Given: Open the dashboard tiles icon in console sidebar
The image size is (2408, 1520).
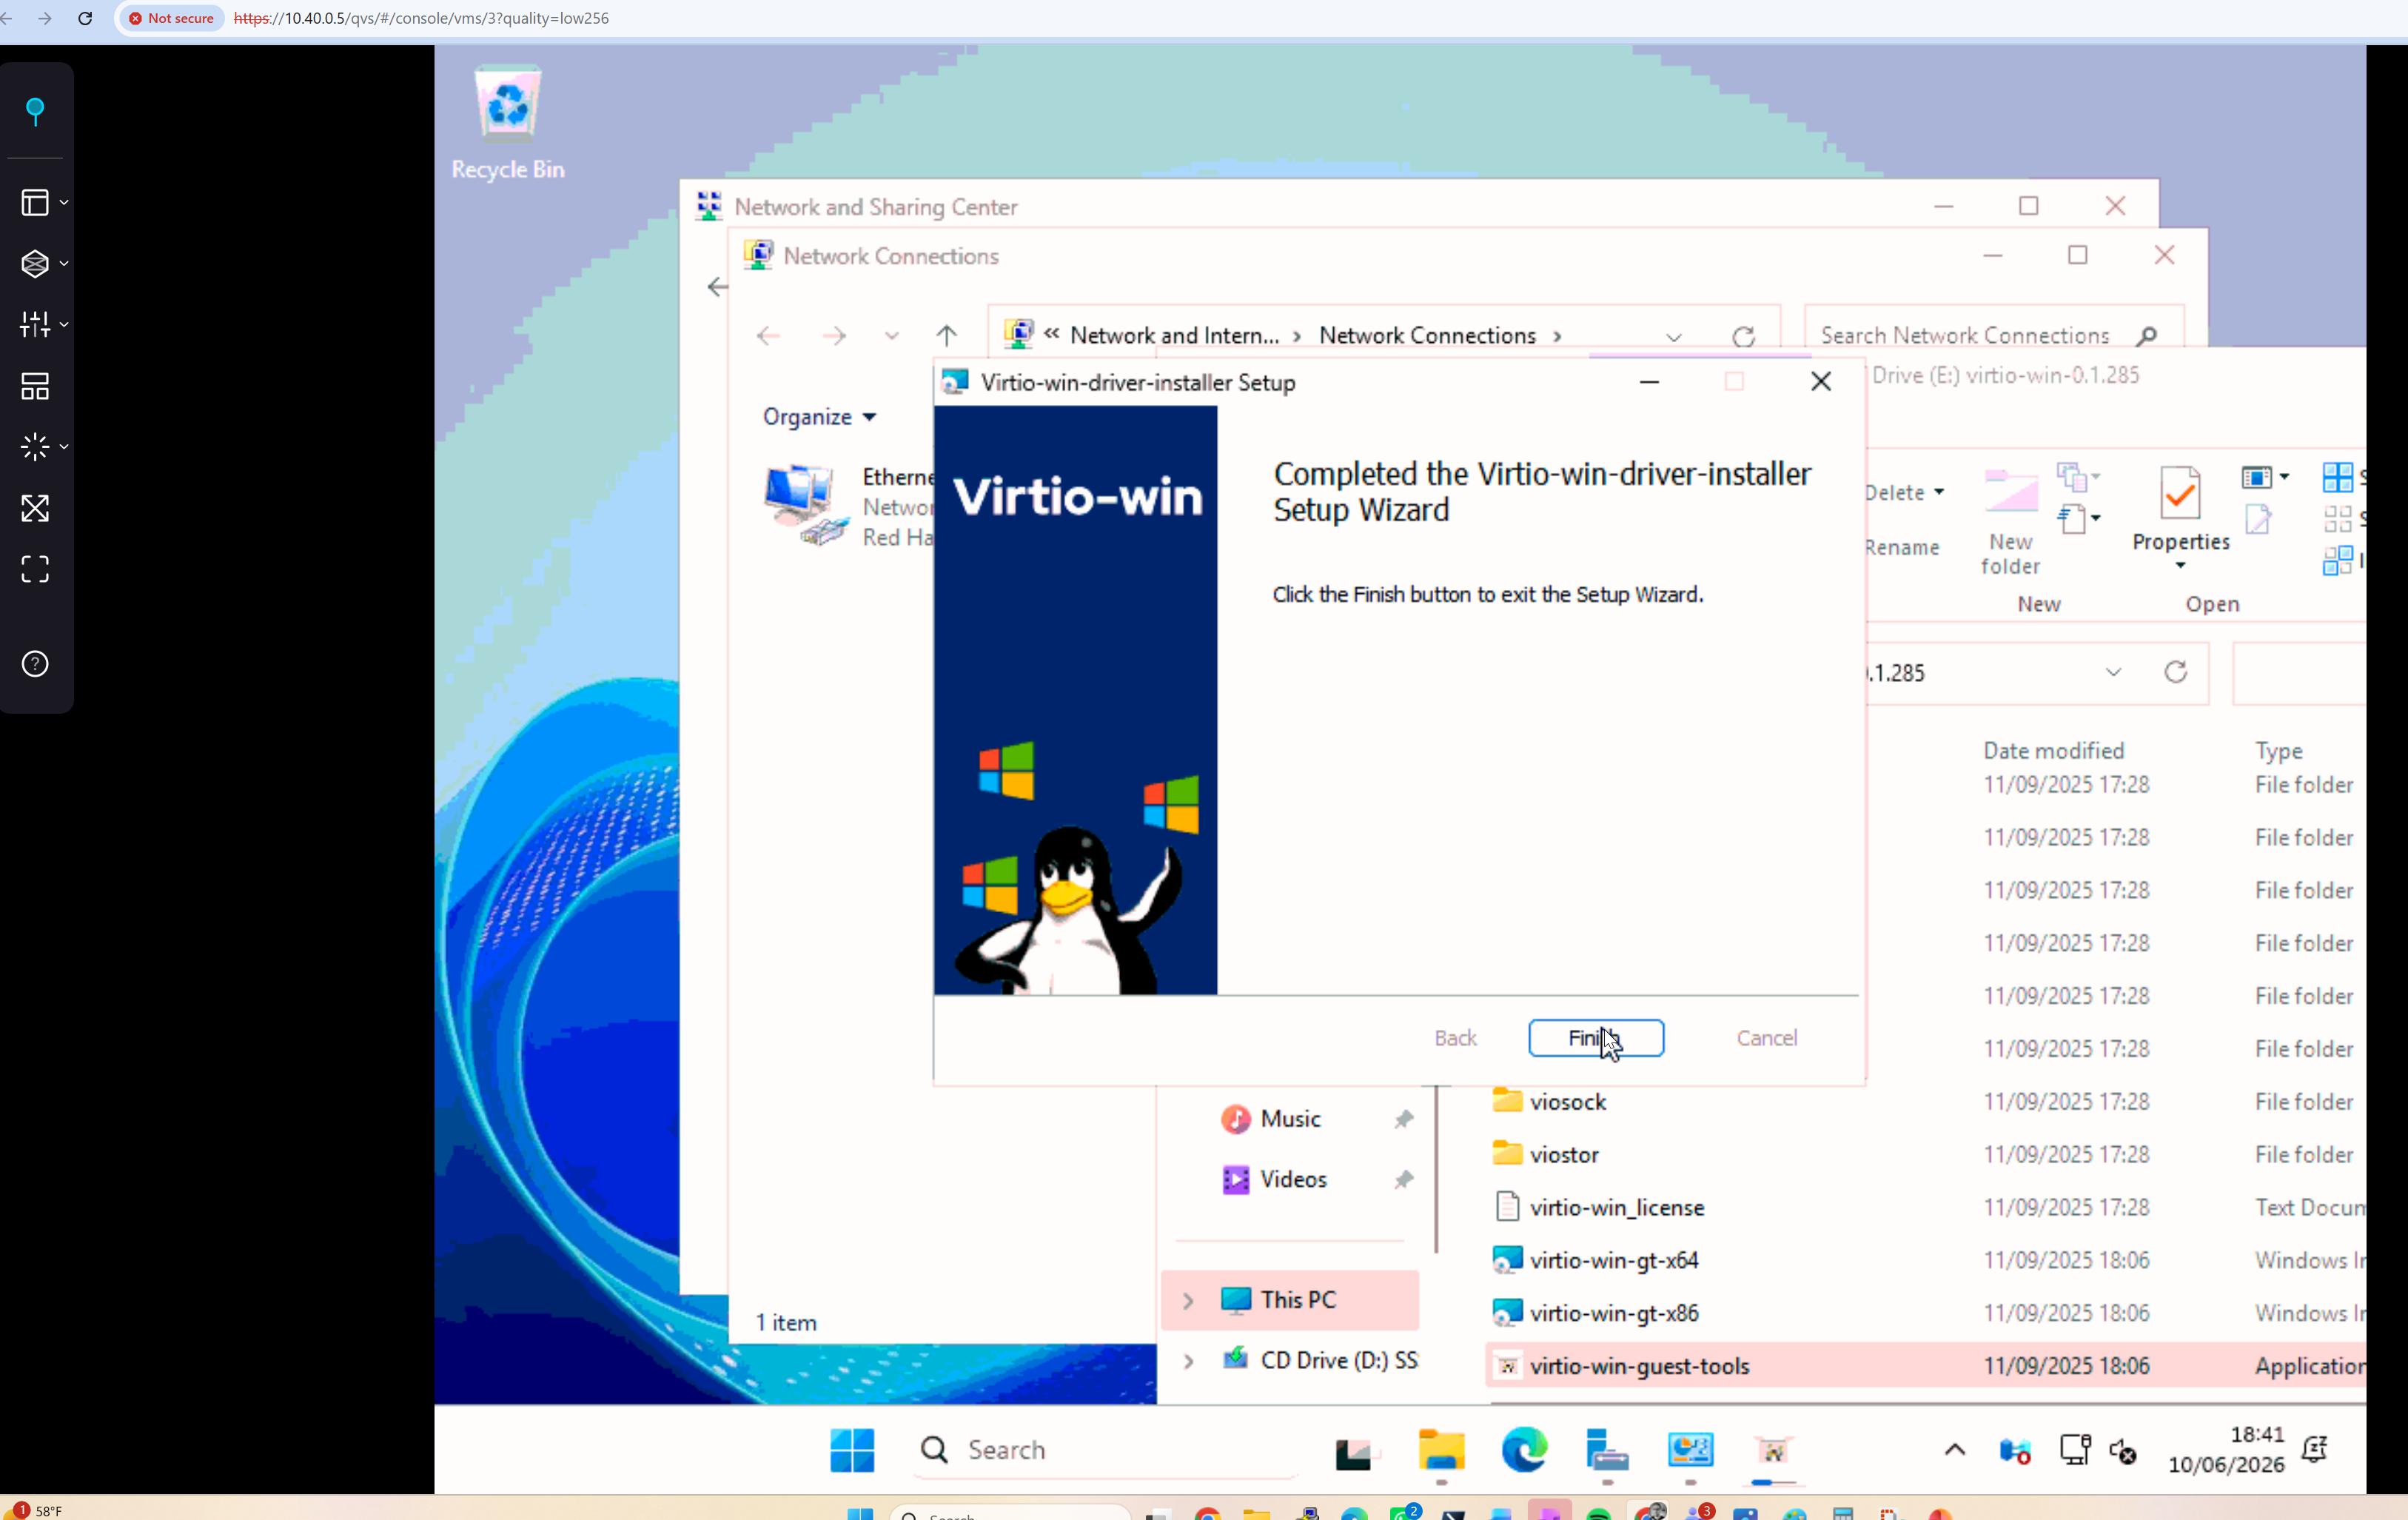Looking at the screenshot, I should [x=35, y=386].
